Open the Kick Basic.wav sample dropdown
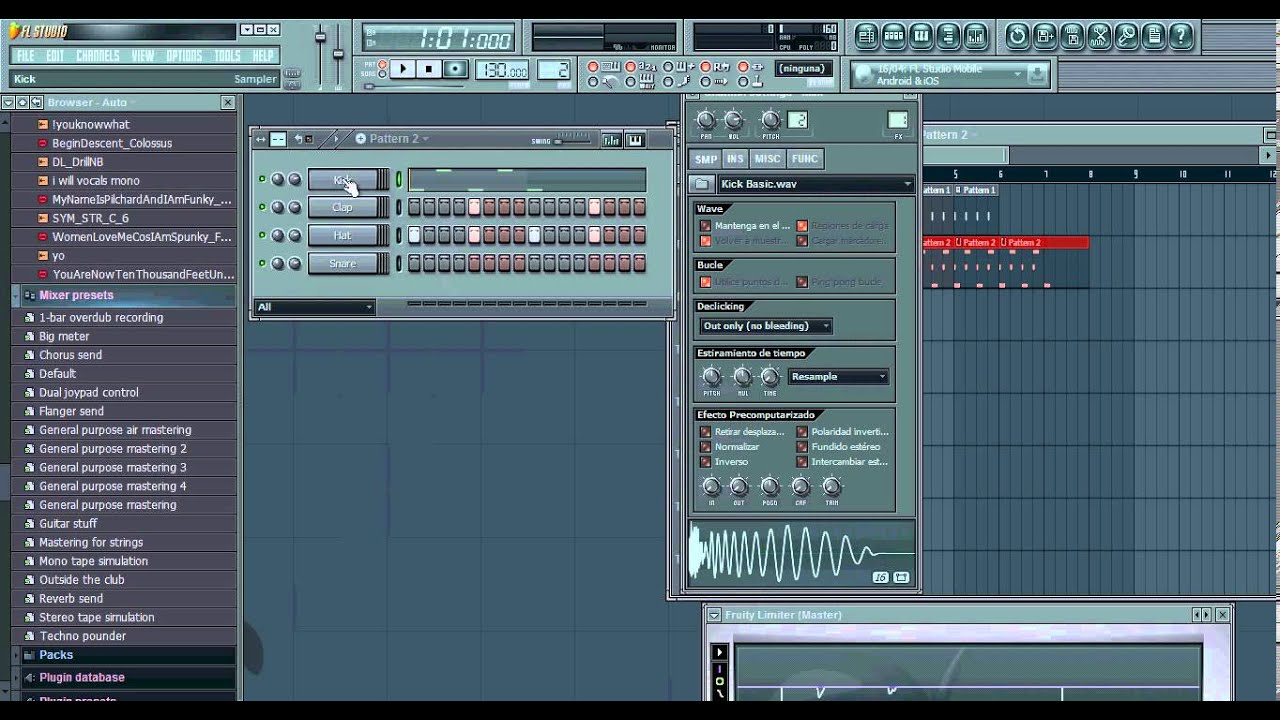This screenshot has width=1280, height=720. pos(816,184)
